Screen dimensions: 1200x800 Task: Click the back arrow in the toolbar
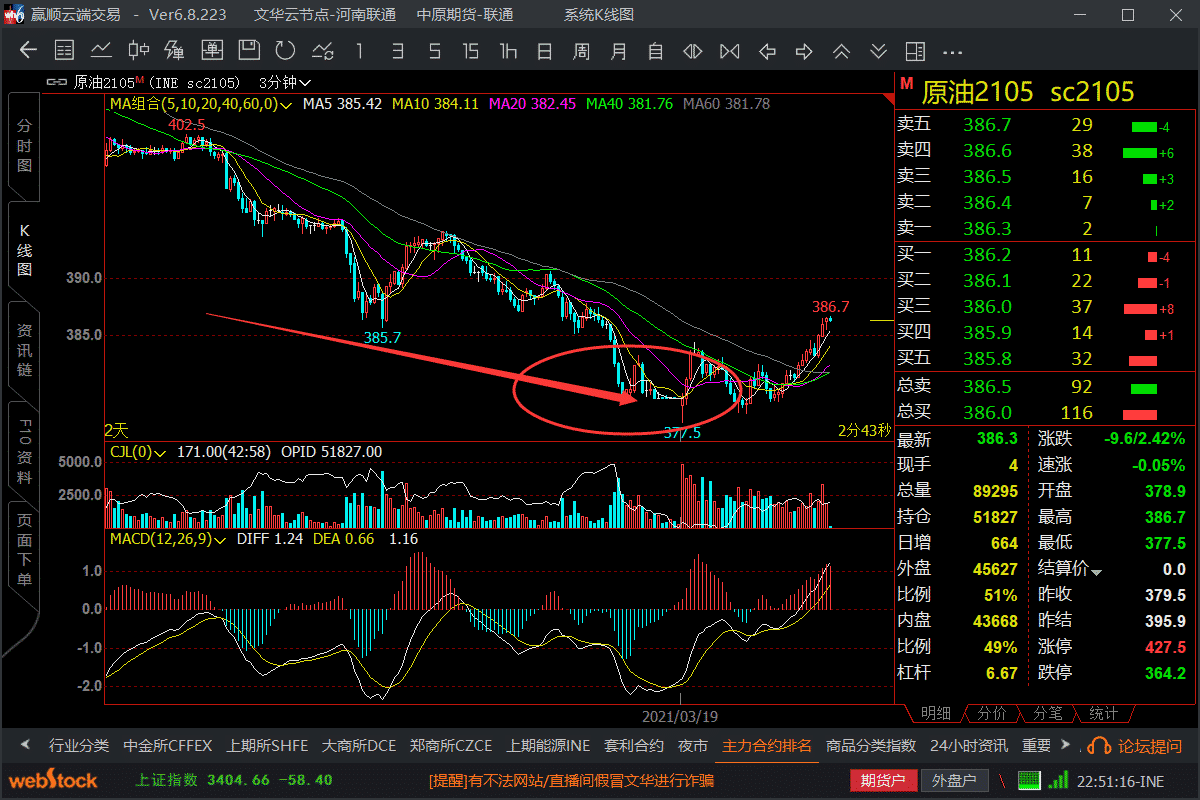(28, 51)
